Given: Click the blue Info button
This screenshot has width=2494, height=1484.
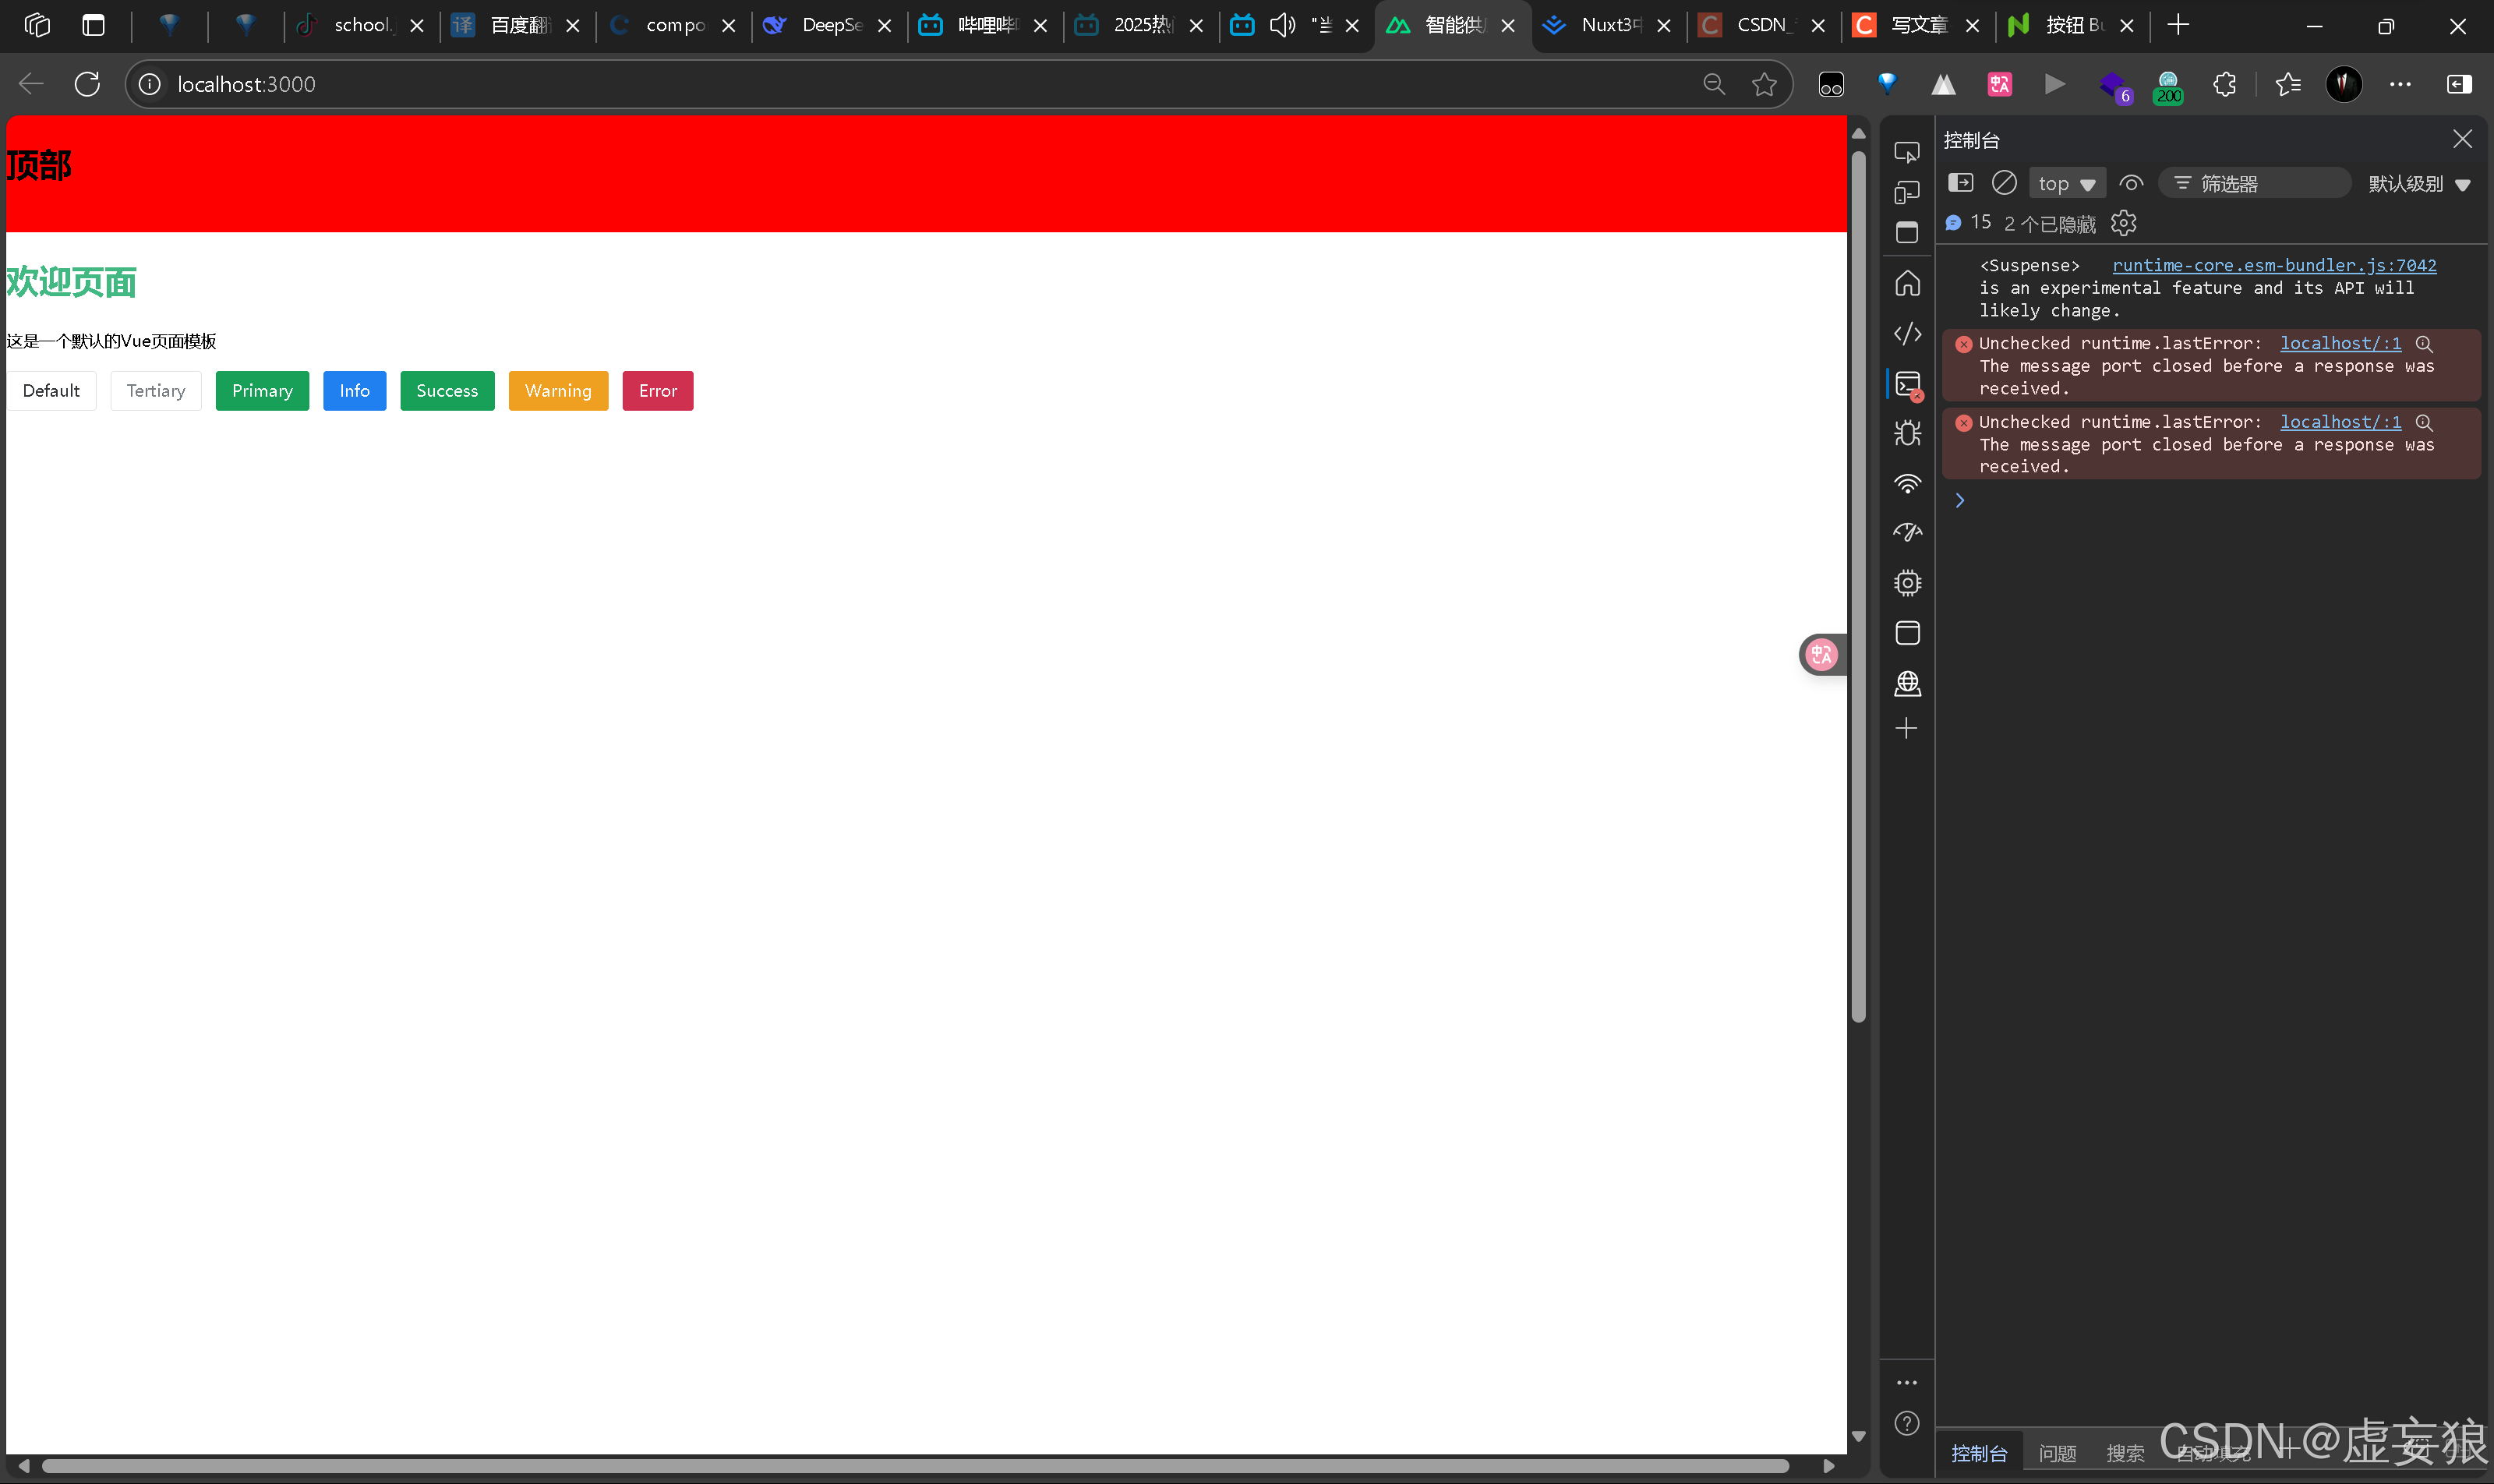Looking at the screenshot, I should click(x=354, y=391).
